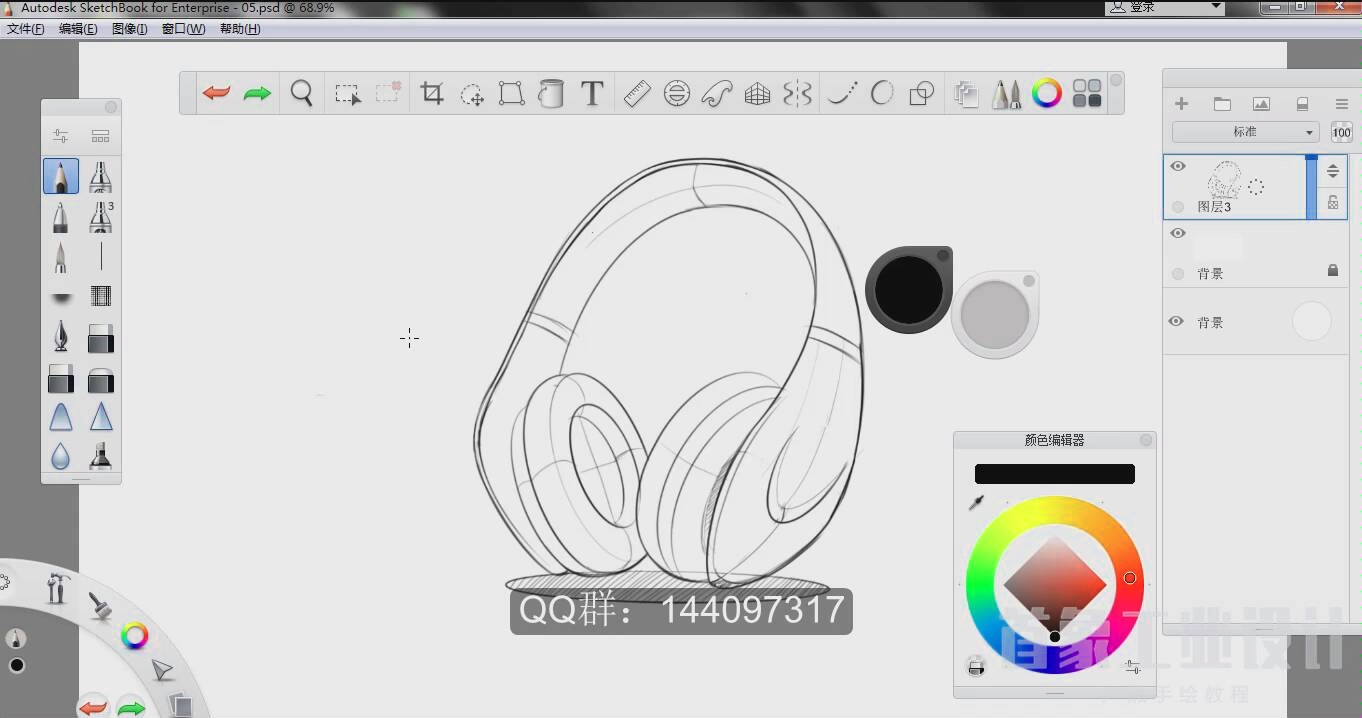Click the layer opacity 100 box
The width and height of the screenshot is (1362, 718).
click(x=1341, y=132)
